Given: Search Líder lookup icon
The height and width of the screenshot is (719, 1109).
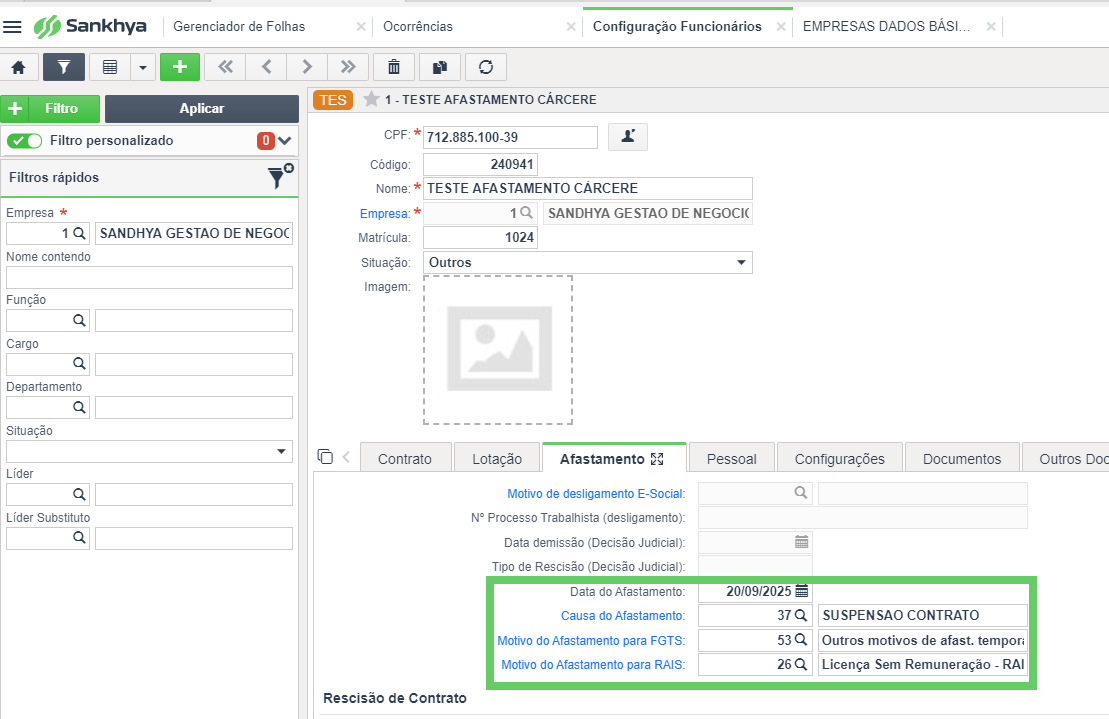Looking at the screenshot, I should (x=79, y=494).
